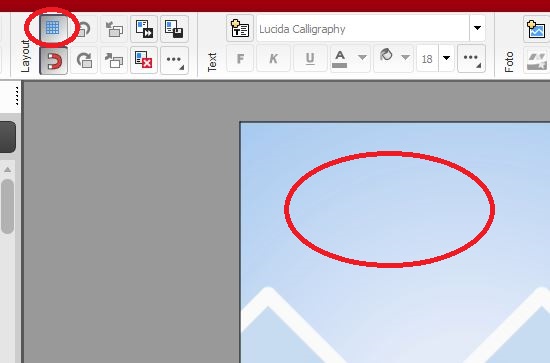Image resolution: width=550 pixels, height=363 pixels.
Task: Open the text color picker
Action: tap(340, 59)
